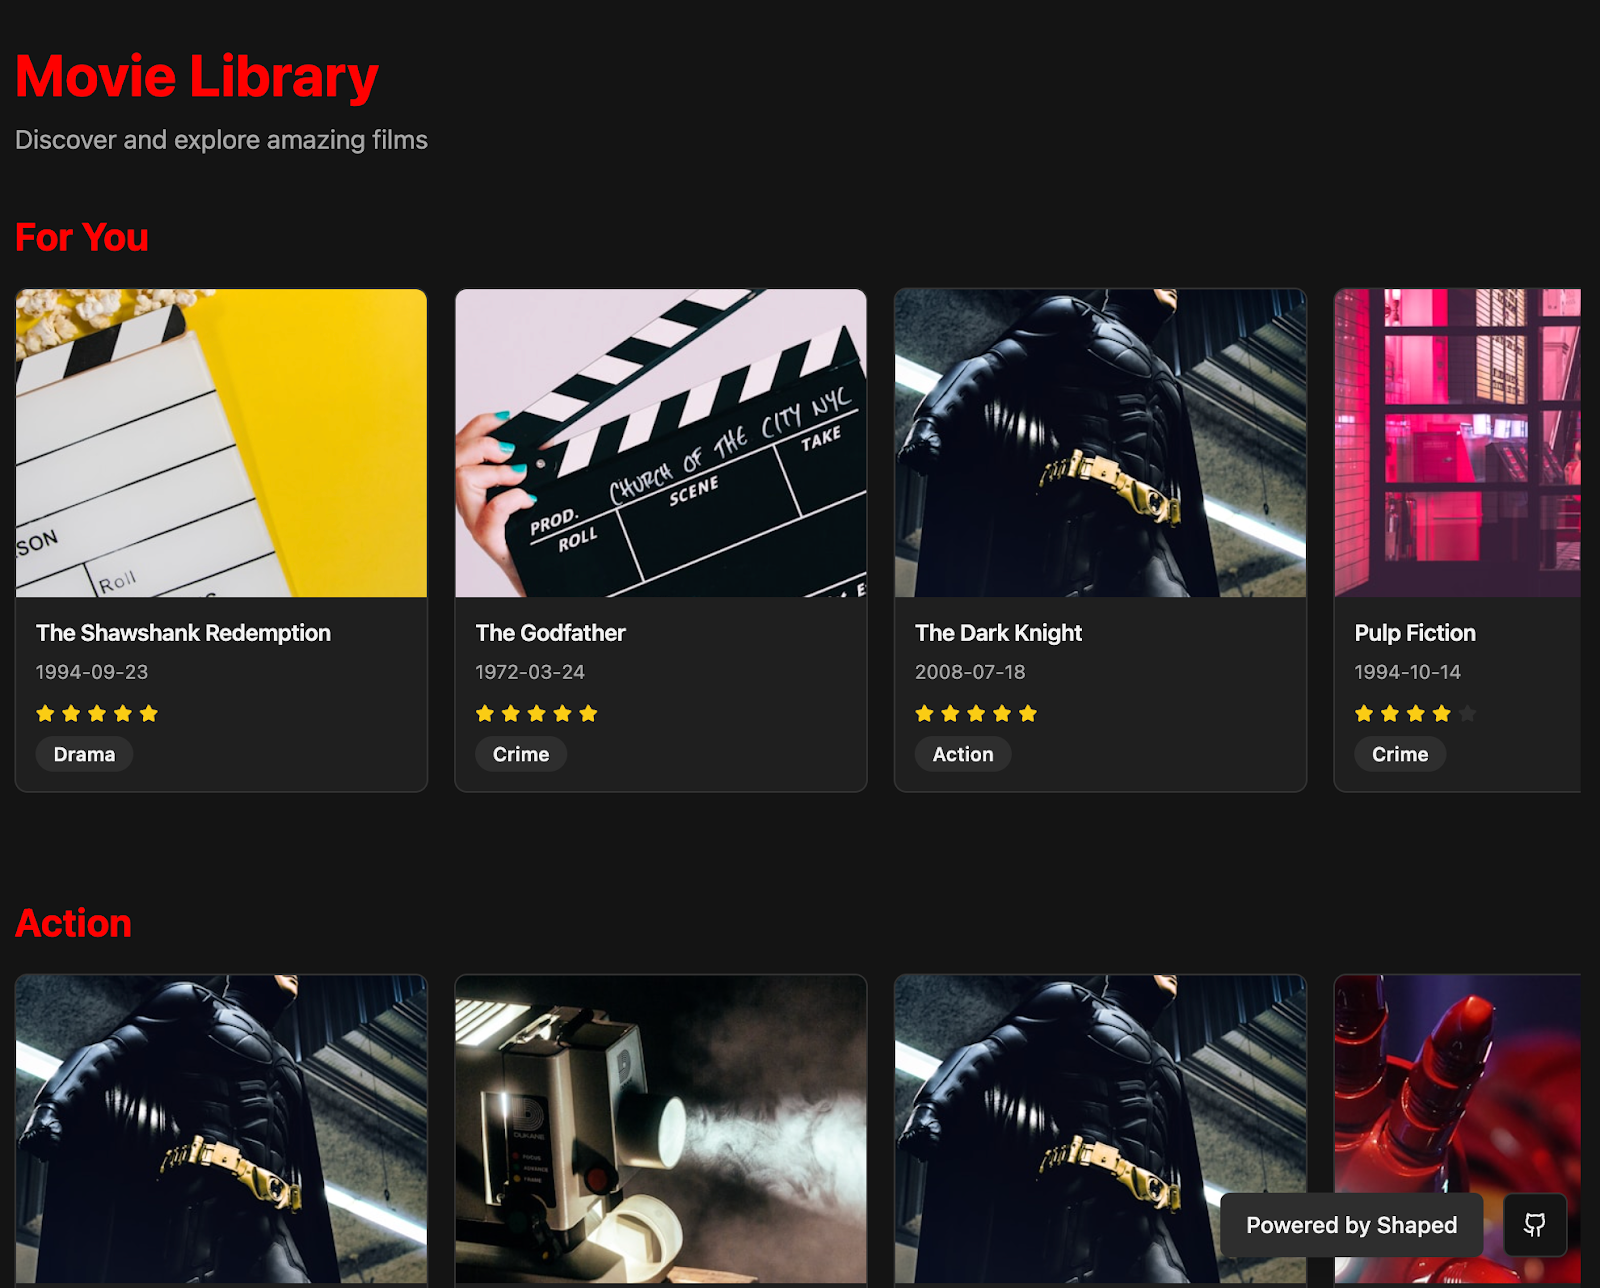Click the Action section heading

[73, 923]
